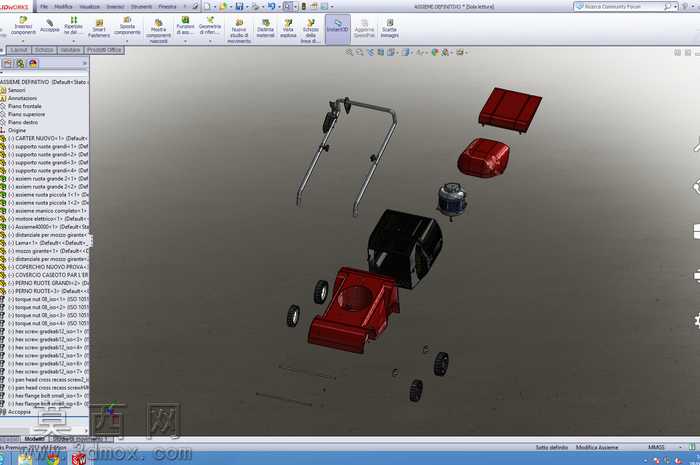The width and height of the screenshot is (700, 465).
Task: Click the New document icon
Action: coord(207,6)
